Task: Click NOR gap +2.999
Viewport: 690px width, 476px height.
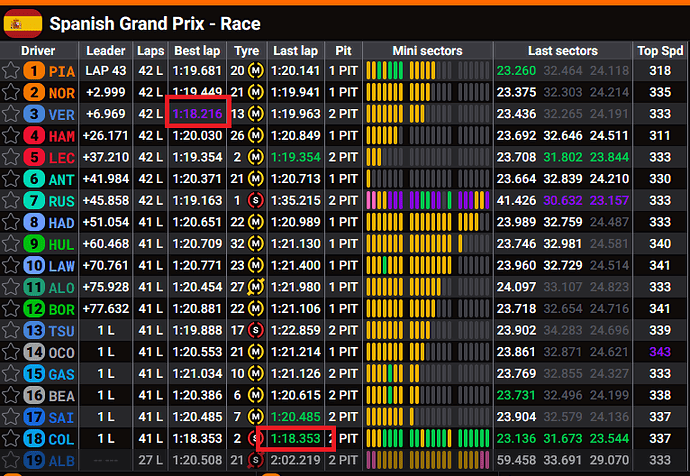Action: [106, 92]
